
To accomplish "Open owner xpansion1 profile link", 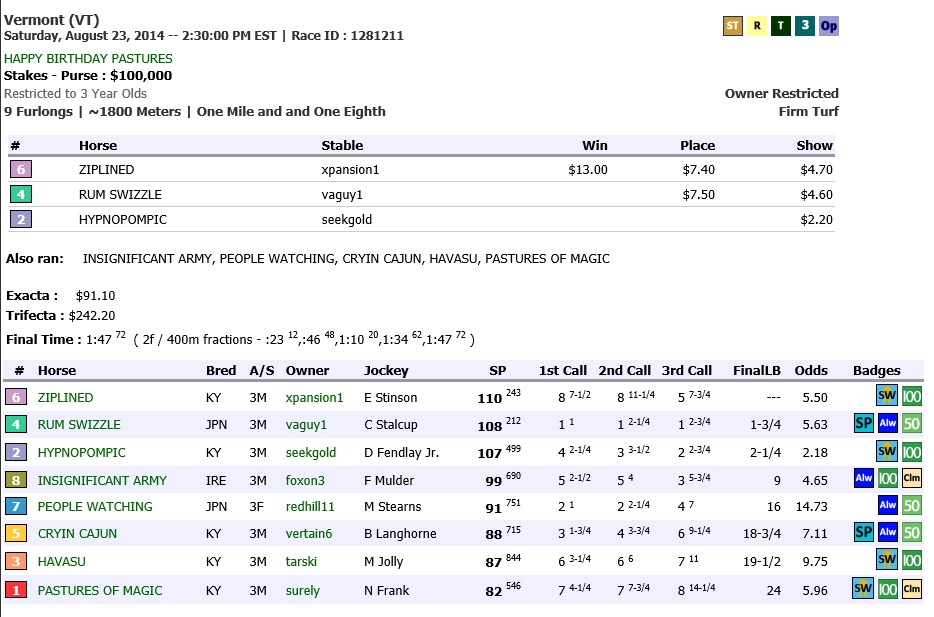I will coord(314,398).
